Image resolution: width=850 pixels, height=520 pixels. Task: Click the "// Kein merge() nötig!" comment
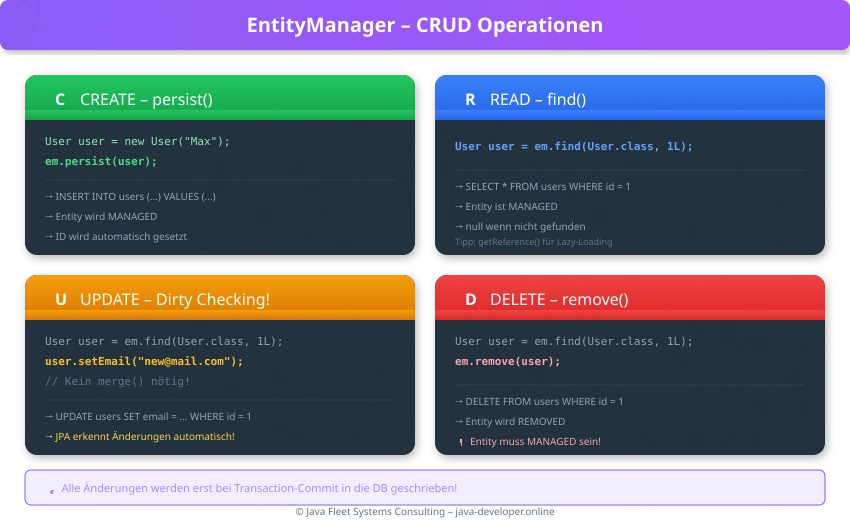click(117, 381)
